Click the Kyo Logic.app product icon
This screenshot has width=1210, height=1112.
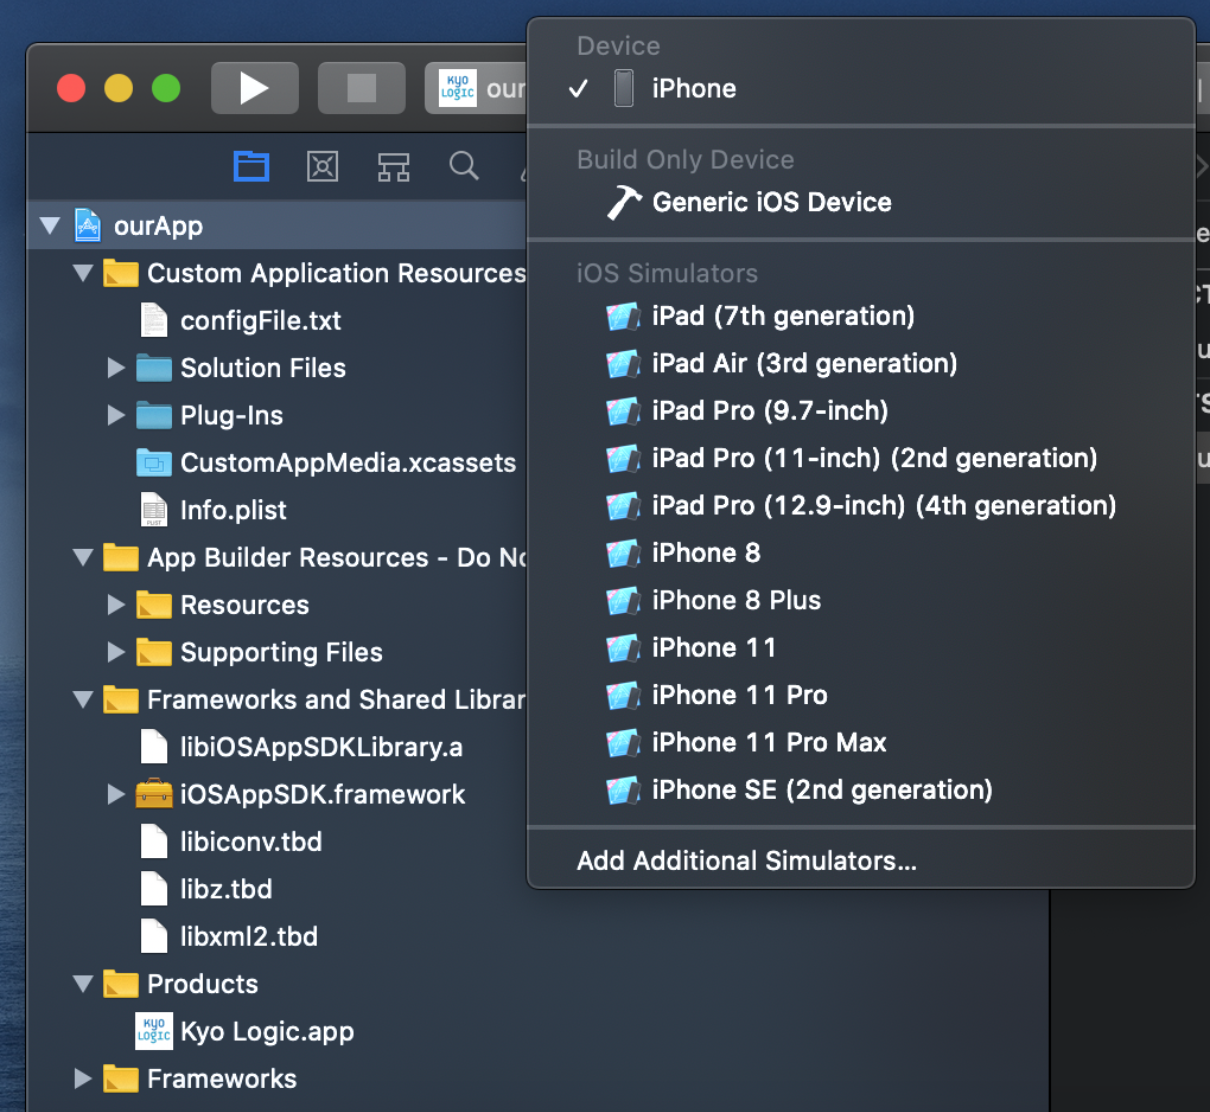[x=154, y=1031]
